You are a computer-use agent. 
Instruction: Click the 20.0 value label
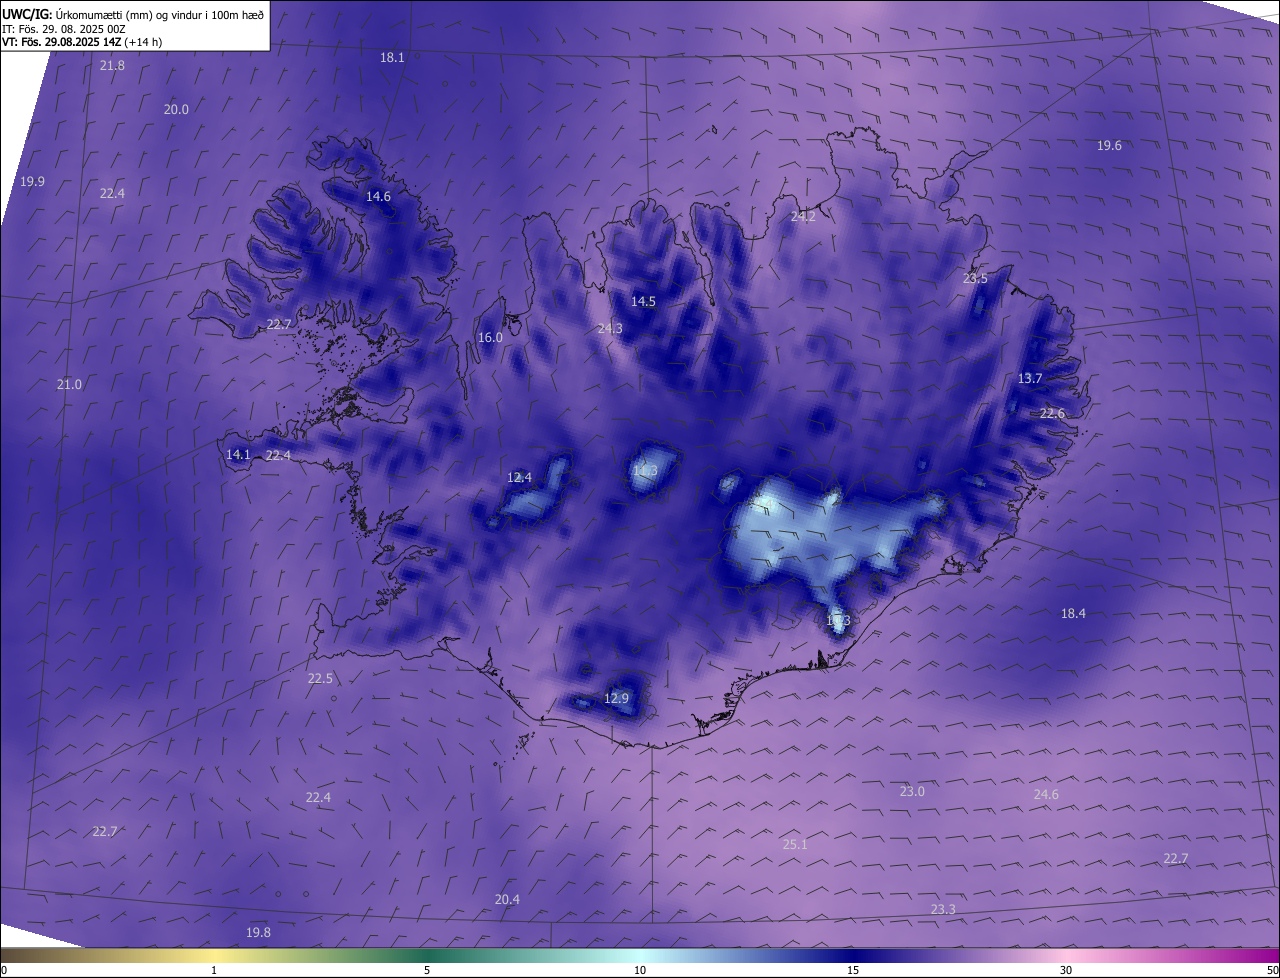(x=176, y=109)
